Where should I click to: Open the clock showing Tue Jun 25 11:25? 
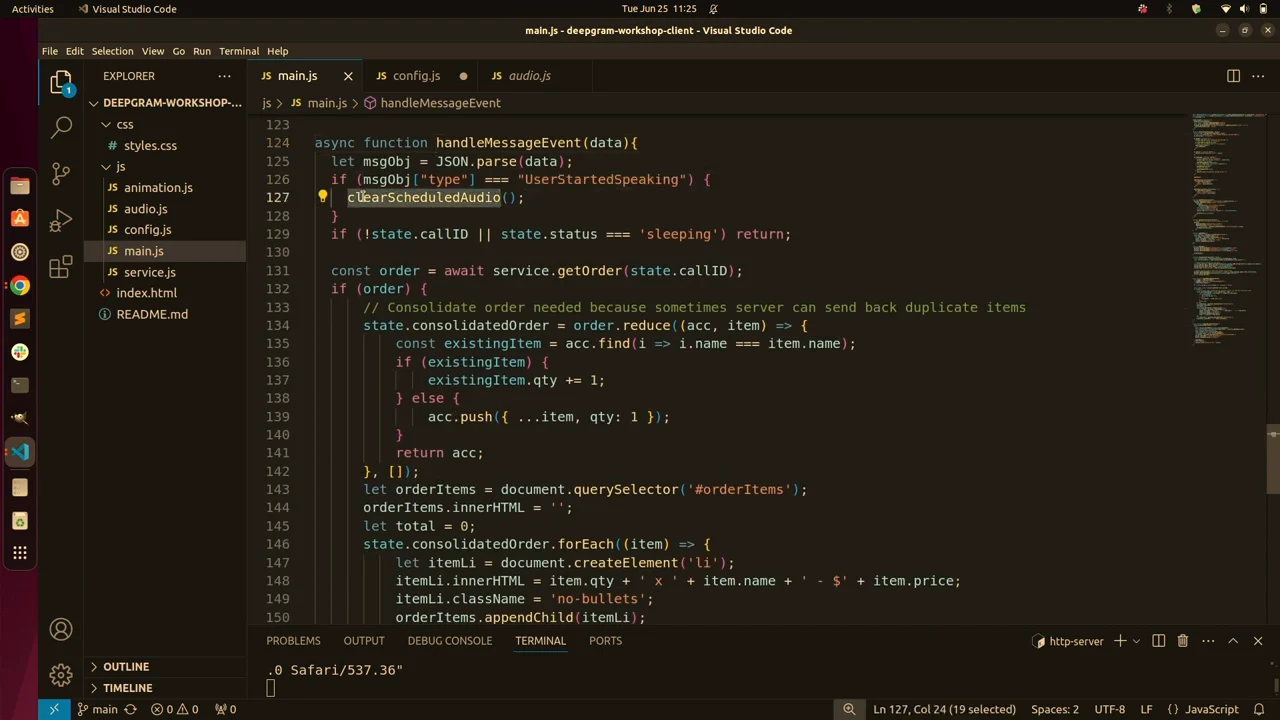[x=659, y=9]
